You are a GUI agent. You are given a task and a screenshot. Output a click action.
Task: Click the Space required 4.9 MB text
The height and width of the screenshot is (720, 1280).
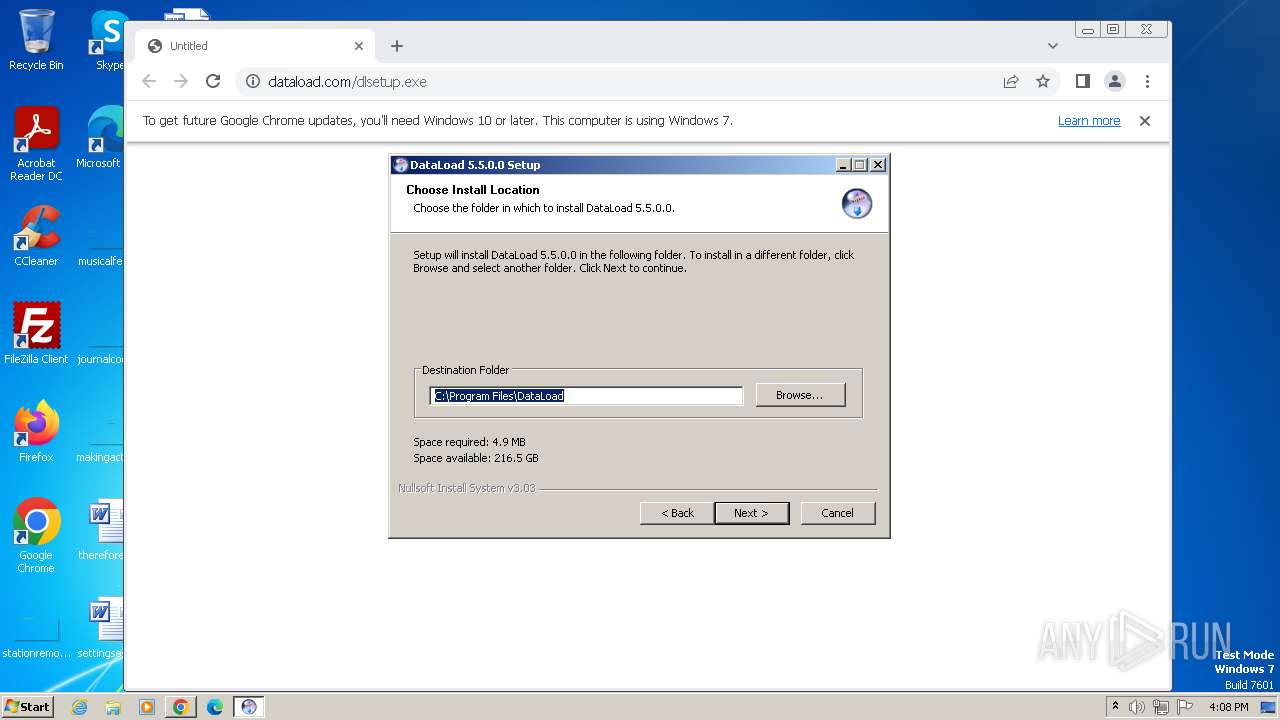(x=469, y=442)
